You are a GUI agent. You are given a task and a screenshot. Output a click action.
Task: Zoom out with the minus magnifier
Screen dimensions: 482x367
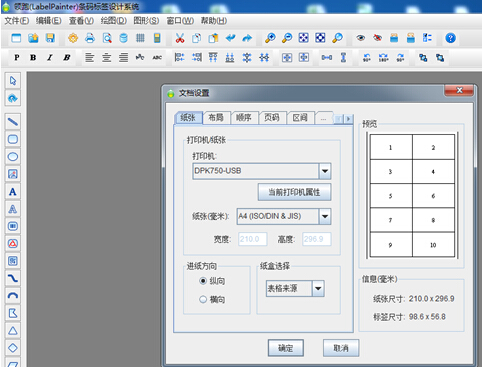click(x=287, y=38)
